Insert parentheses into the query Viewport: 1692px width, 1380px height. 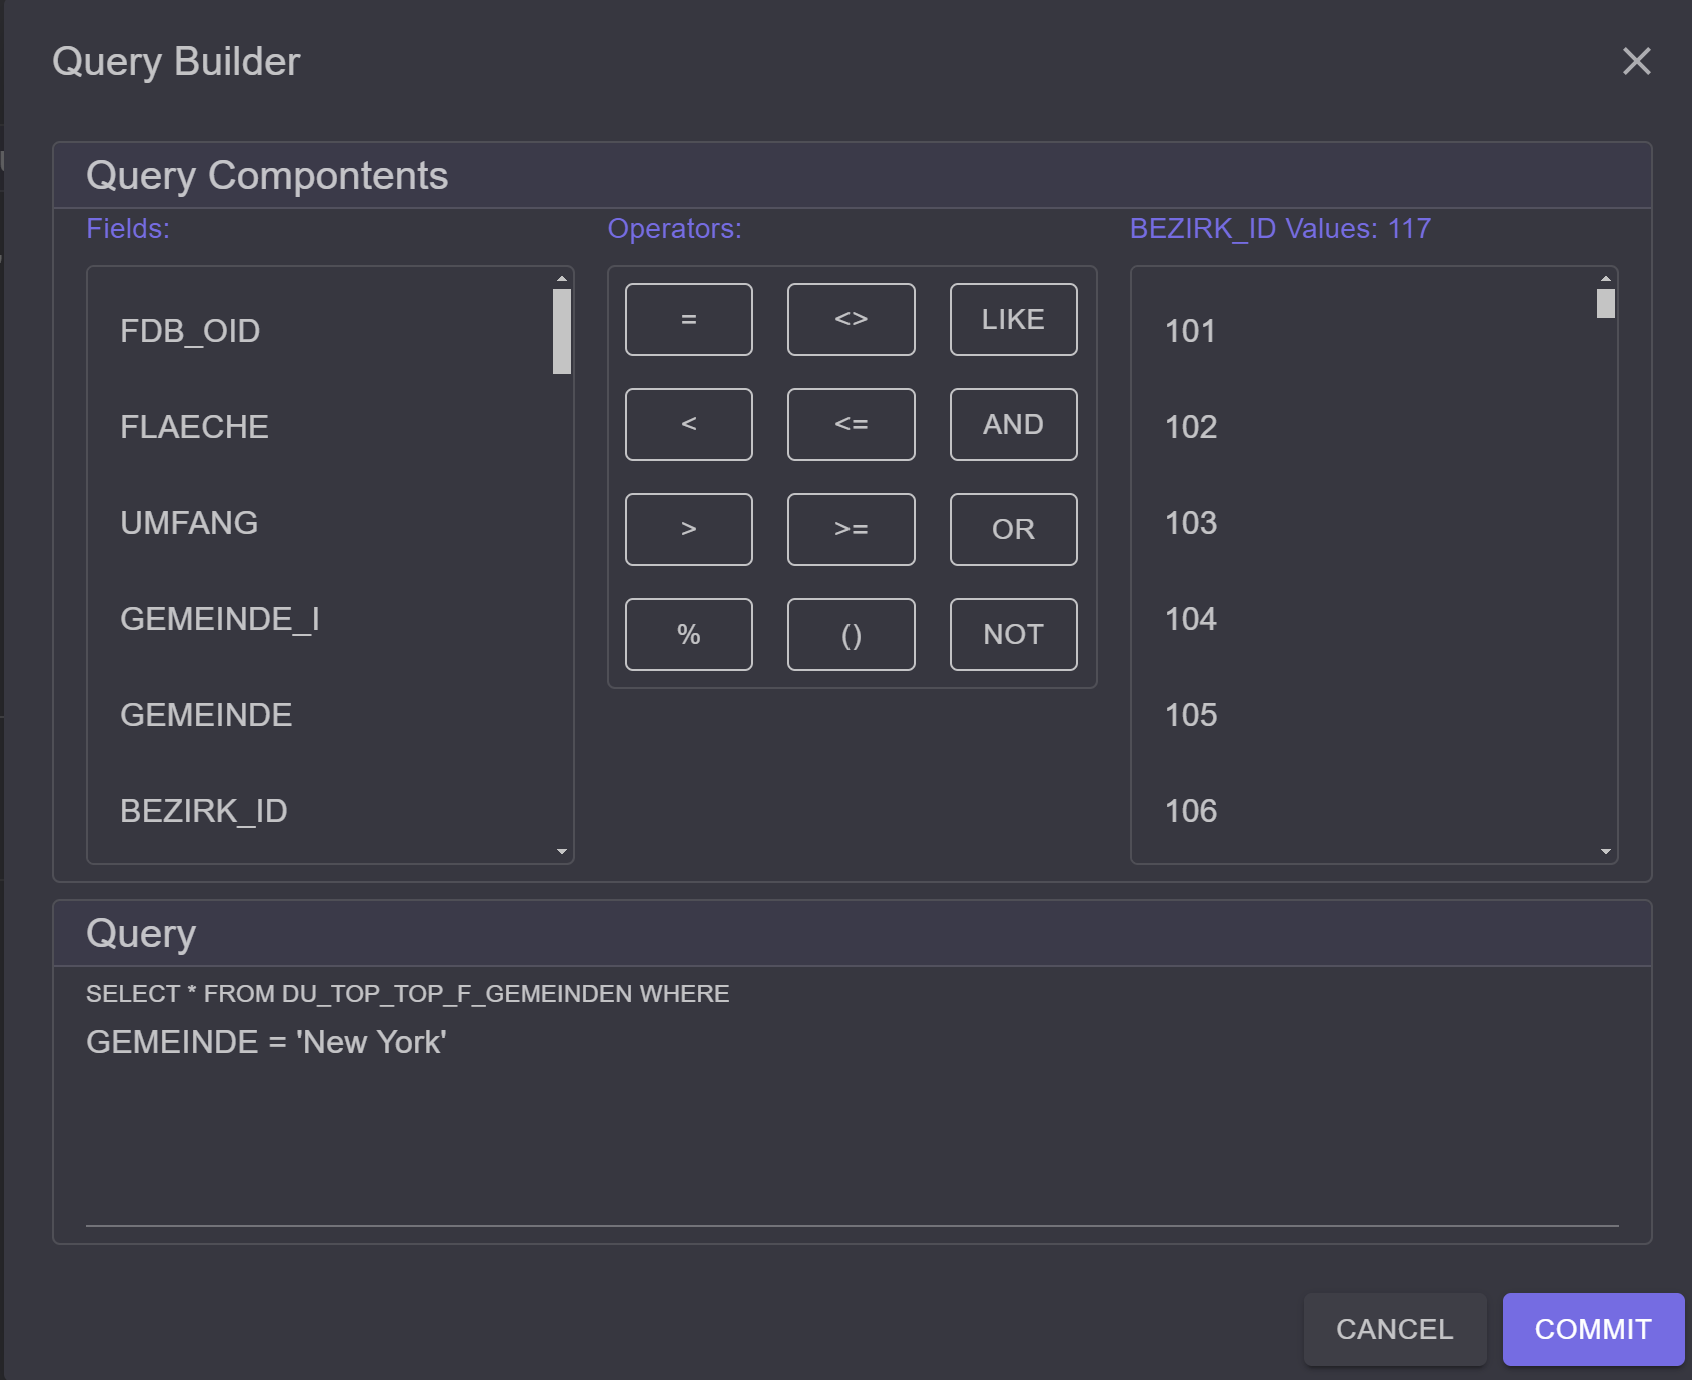tap(851, 634)
